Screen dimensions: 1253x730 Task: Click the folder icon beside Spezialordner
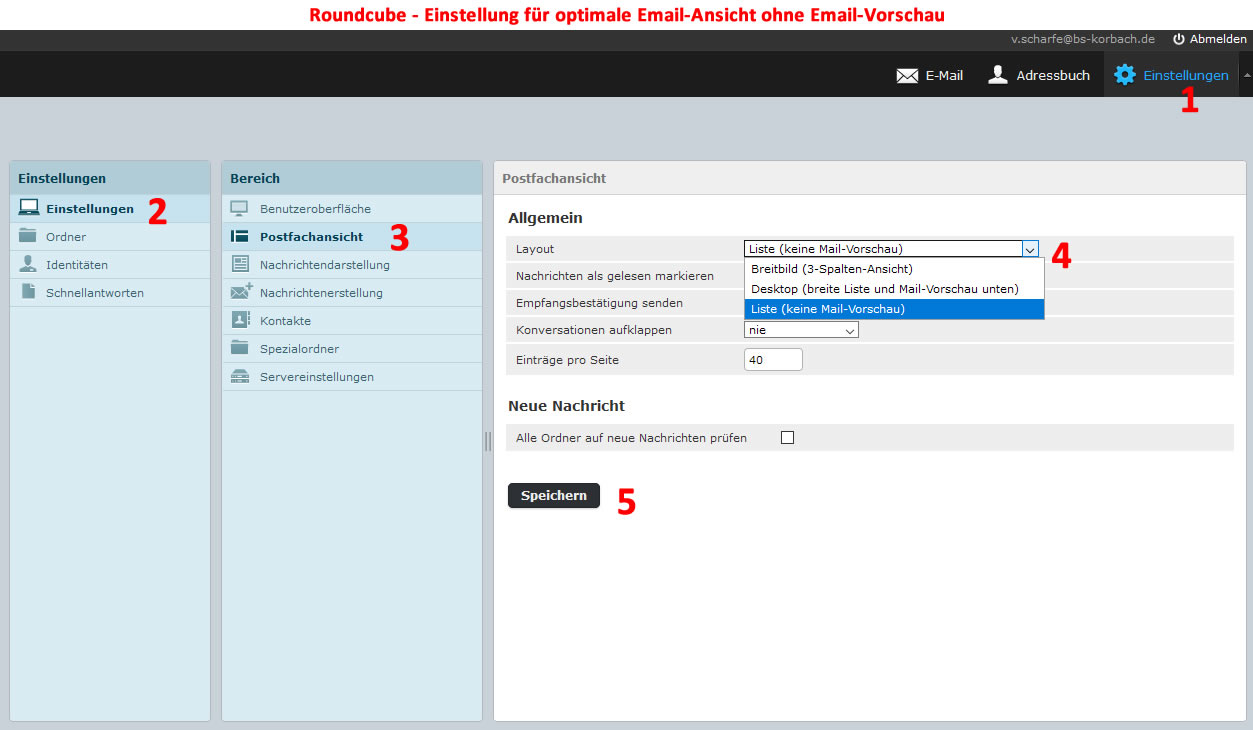240,348
